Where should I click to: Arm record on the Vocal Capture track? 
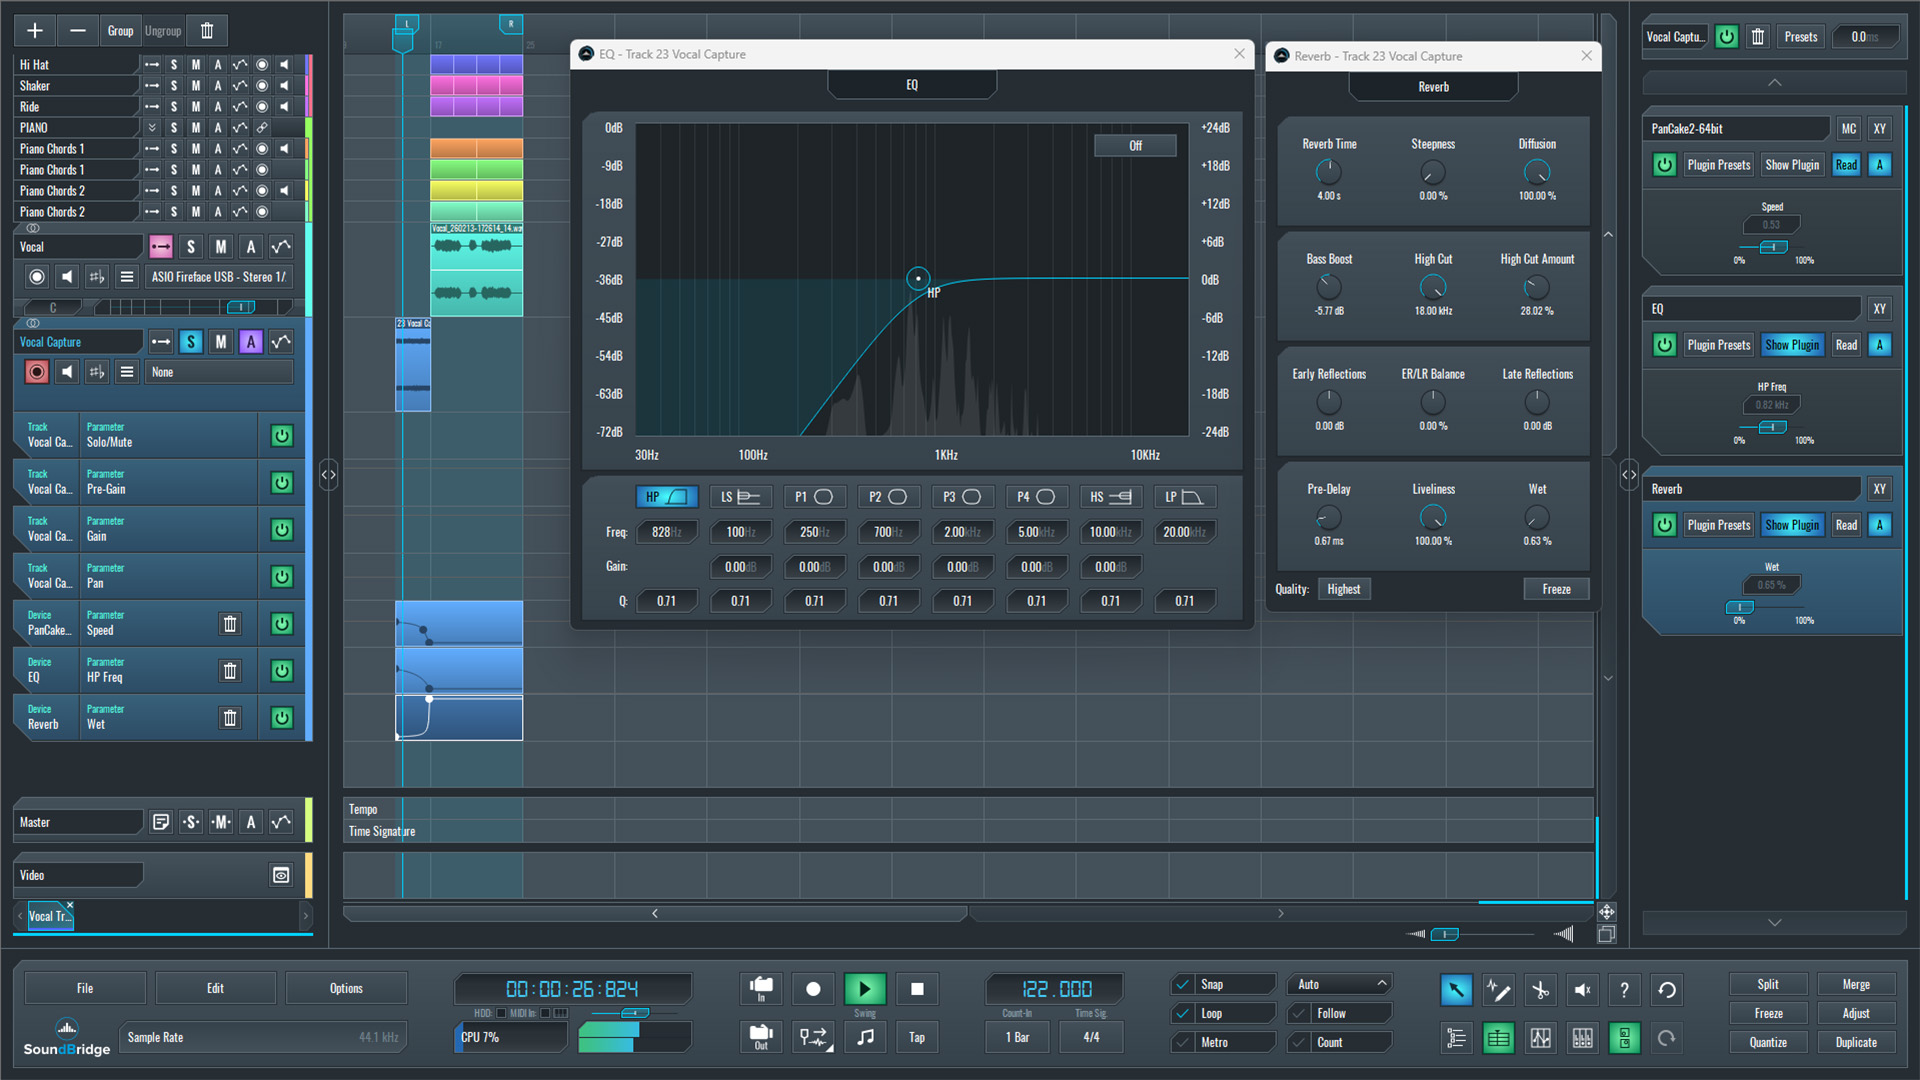pyautogui.click(x=37, y=372)
